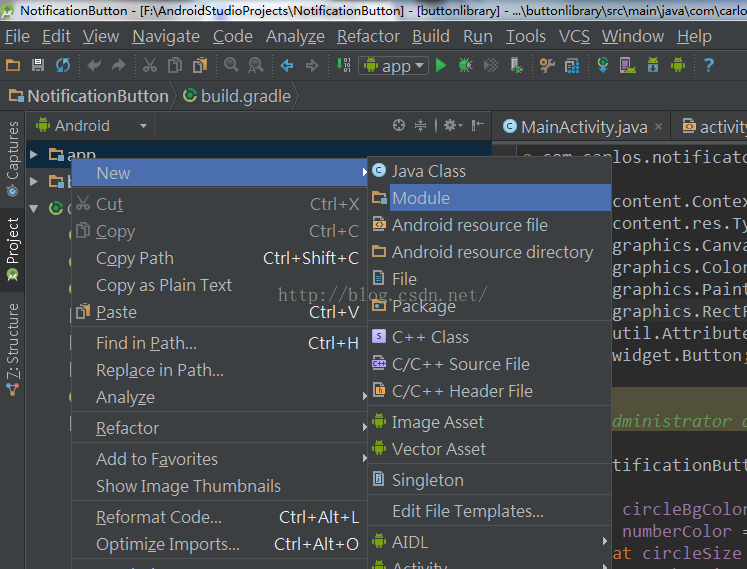Choose Vector Asset entry
Viewport: 747px width, 569px height.
tap(489, 449)
